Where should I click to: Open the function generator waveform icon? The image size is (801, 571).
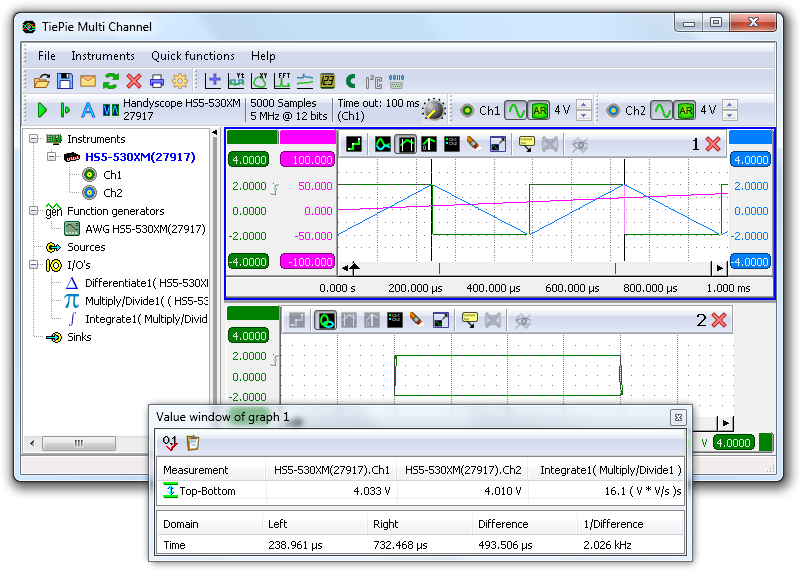tap(111, 110)
